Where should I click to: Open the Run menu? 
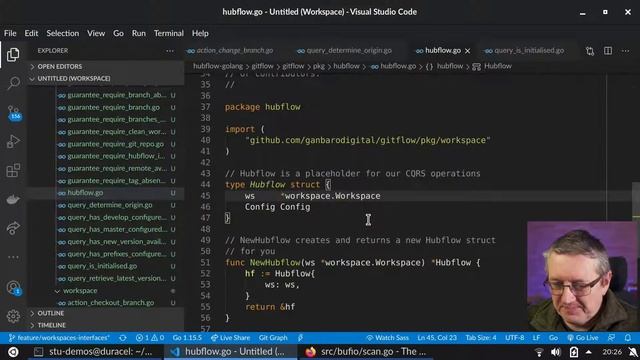(139, 33)
